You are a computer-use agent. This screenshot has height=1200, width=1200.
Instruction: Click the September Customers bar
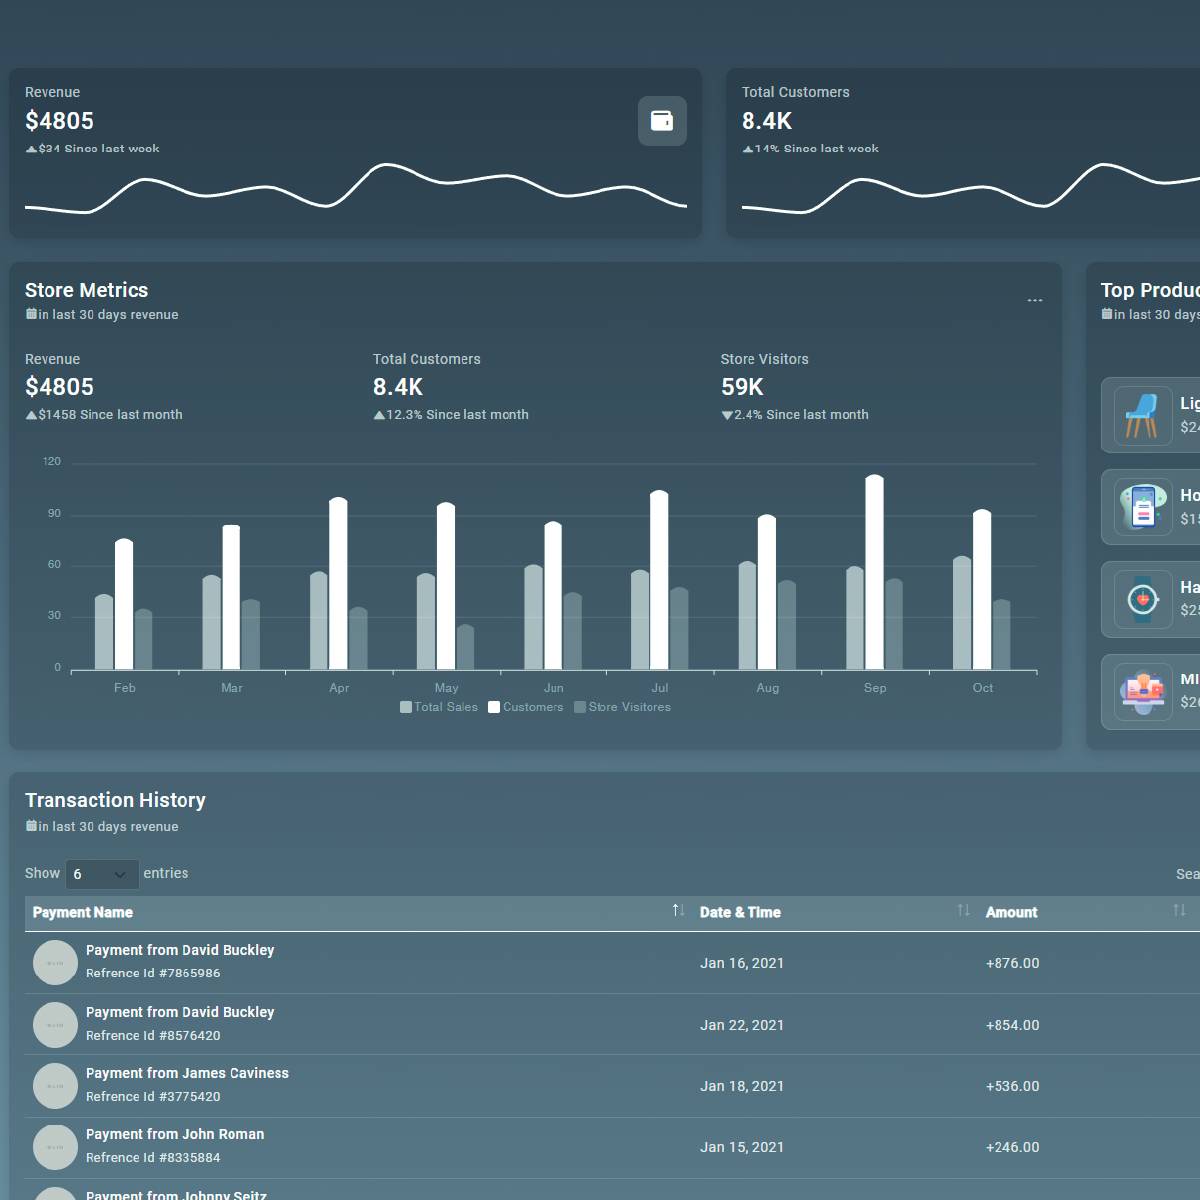(874, 573)
